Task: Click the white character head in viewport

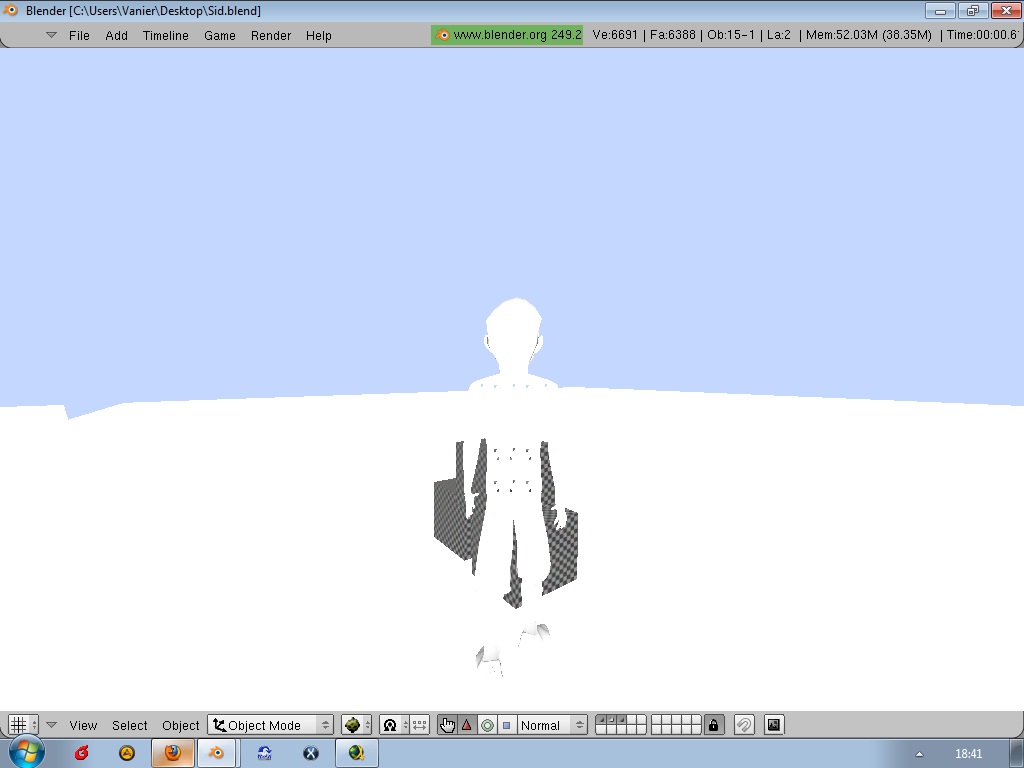Action: pos(514,332)
